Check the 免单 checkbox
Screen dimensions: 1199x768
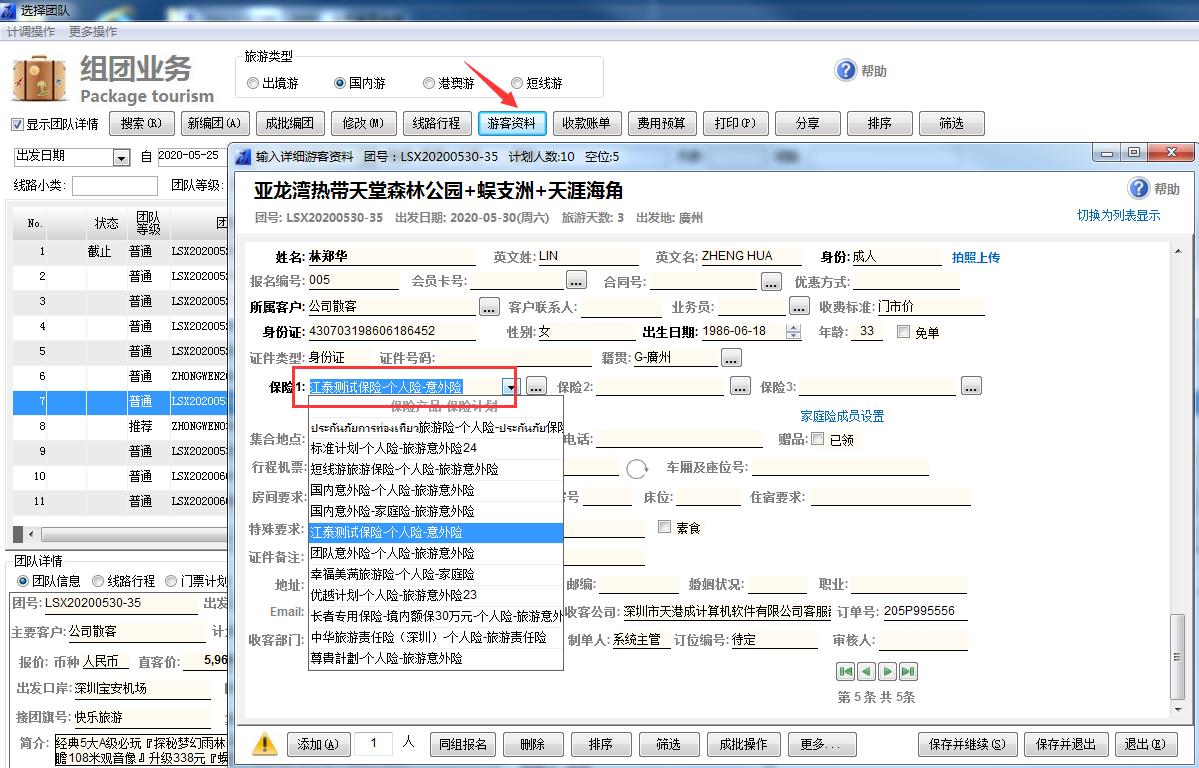click(904, 332)
